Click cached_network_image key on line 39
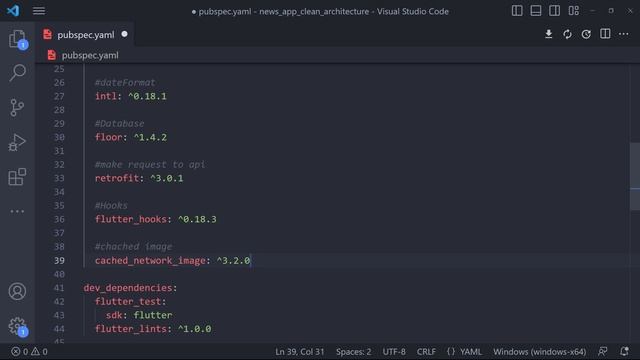This screenshot has width=640, height=360. pyautogui.click(x=150, y=260)
